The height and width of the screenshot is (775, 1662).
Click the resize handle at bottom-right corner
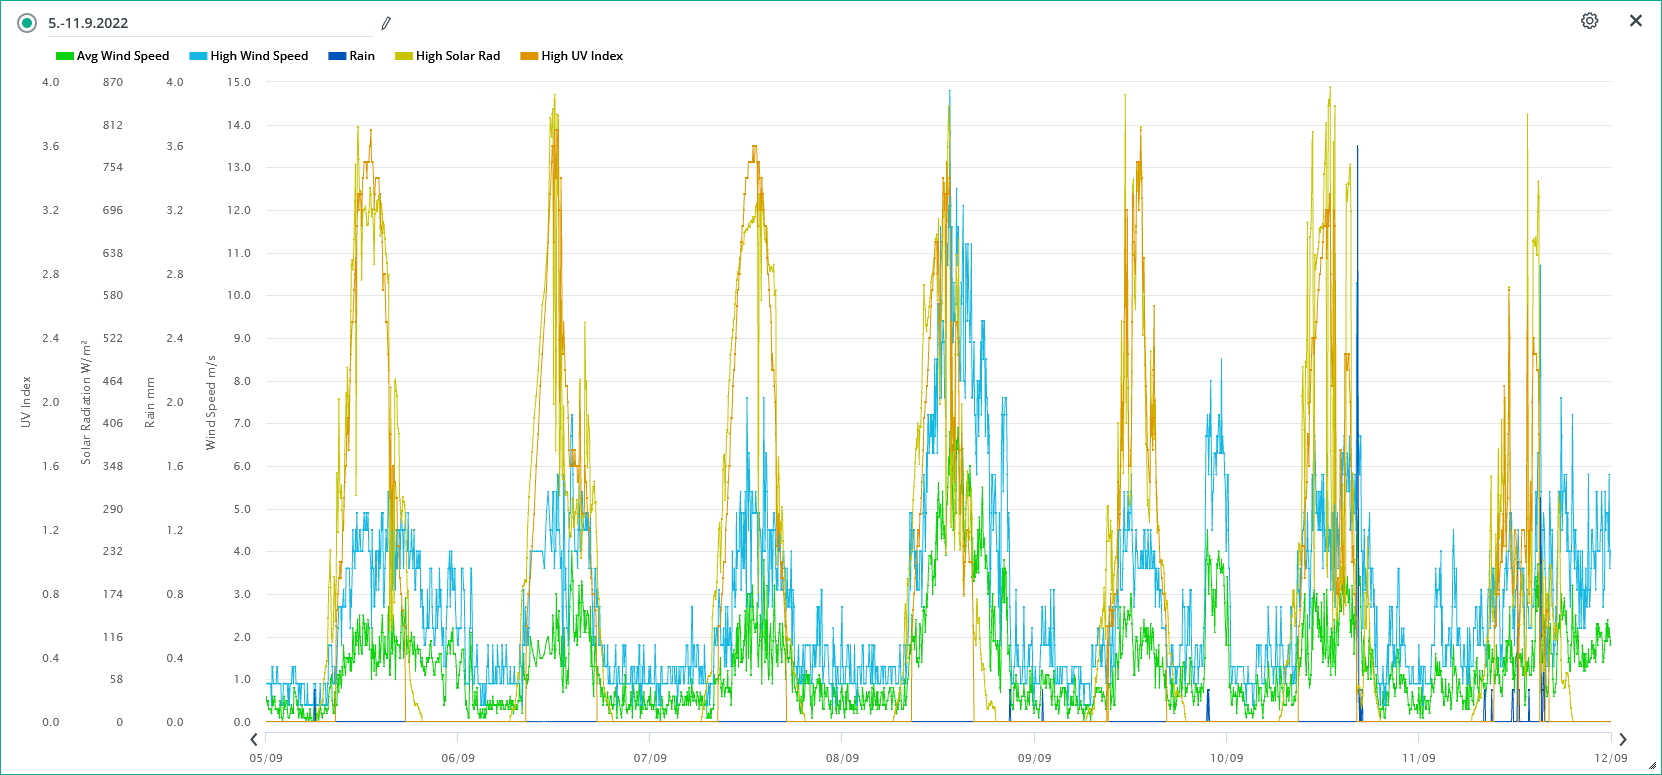point(1652,766)
